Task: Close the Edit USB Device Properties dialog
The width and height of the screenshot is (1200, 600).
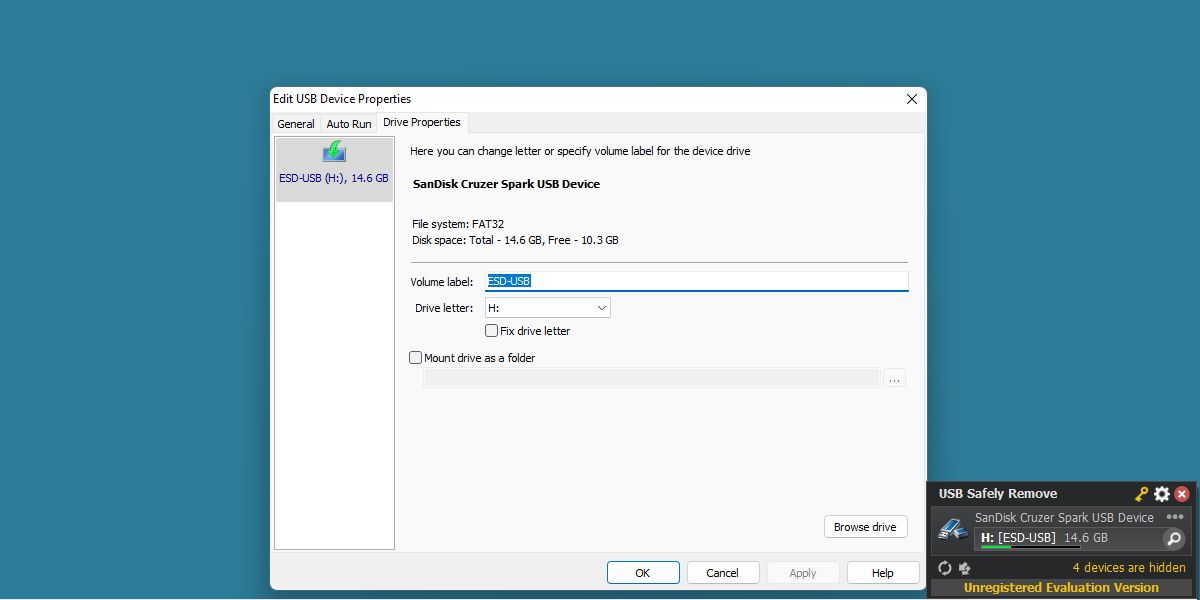Action: 911,99
